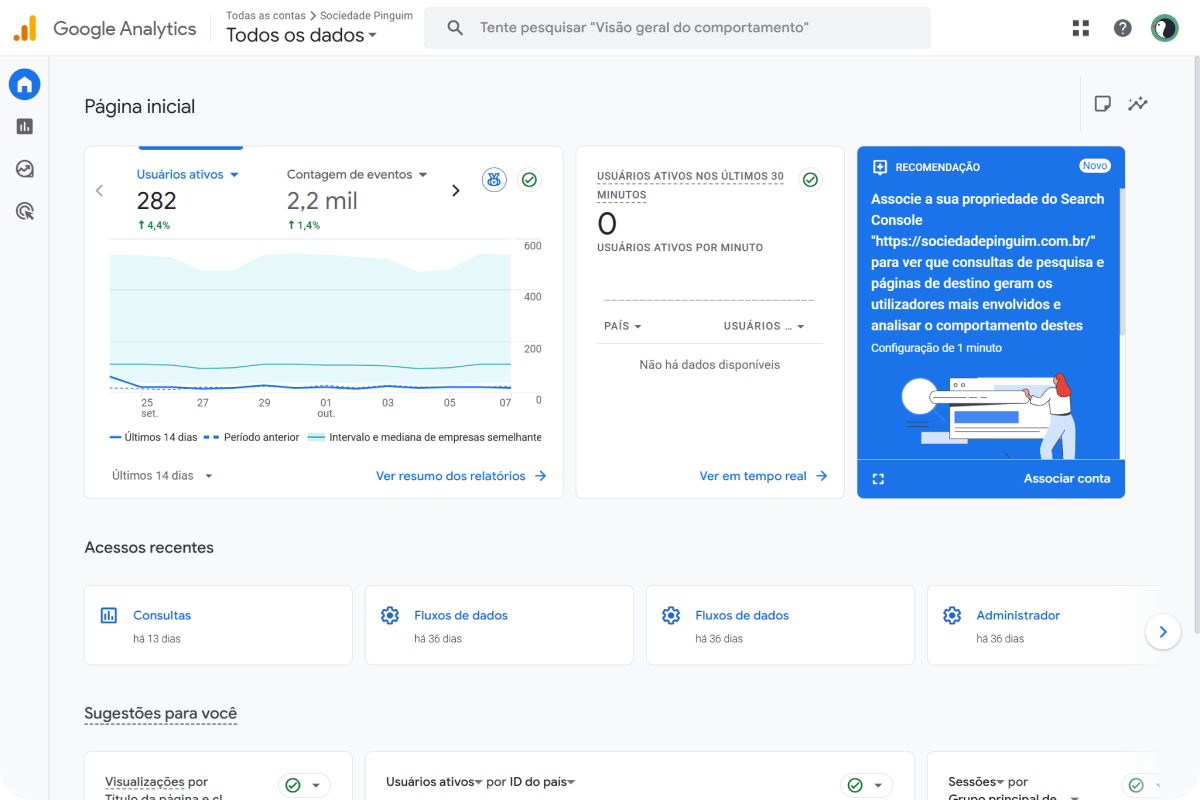This screenshot has height=800, width=1200.
Task: Open the Reports icon in the sidebar
Action: tap(25, 127)
